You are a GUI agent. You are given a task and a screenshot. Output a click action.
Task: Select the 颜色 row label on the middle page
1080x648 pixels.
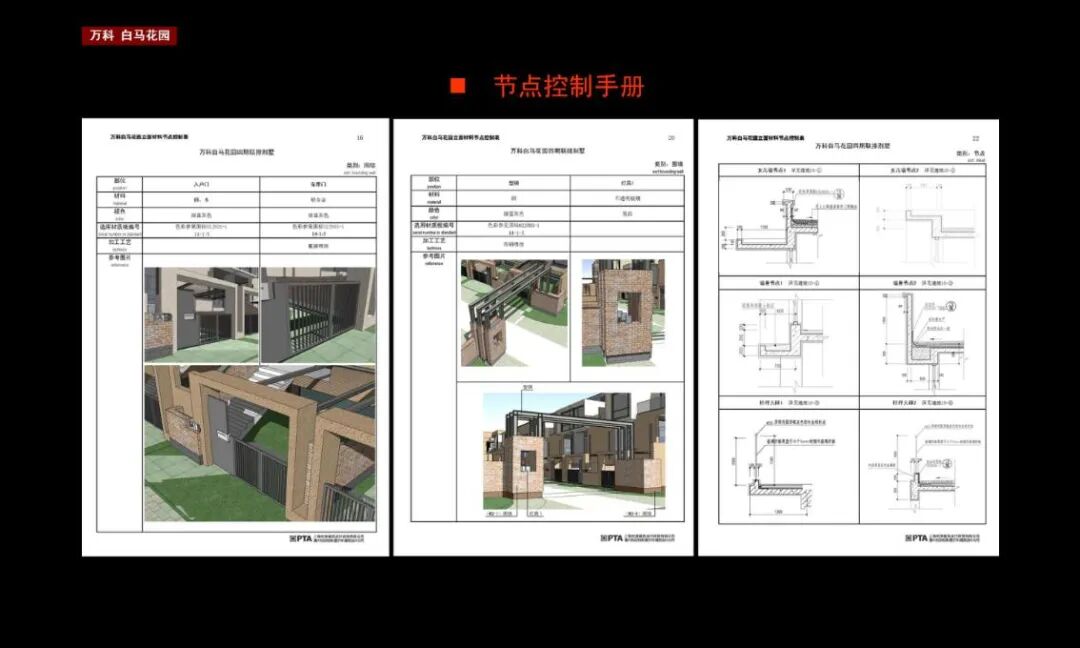coord(434,213)
